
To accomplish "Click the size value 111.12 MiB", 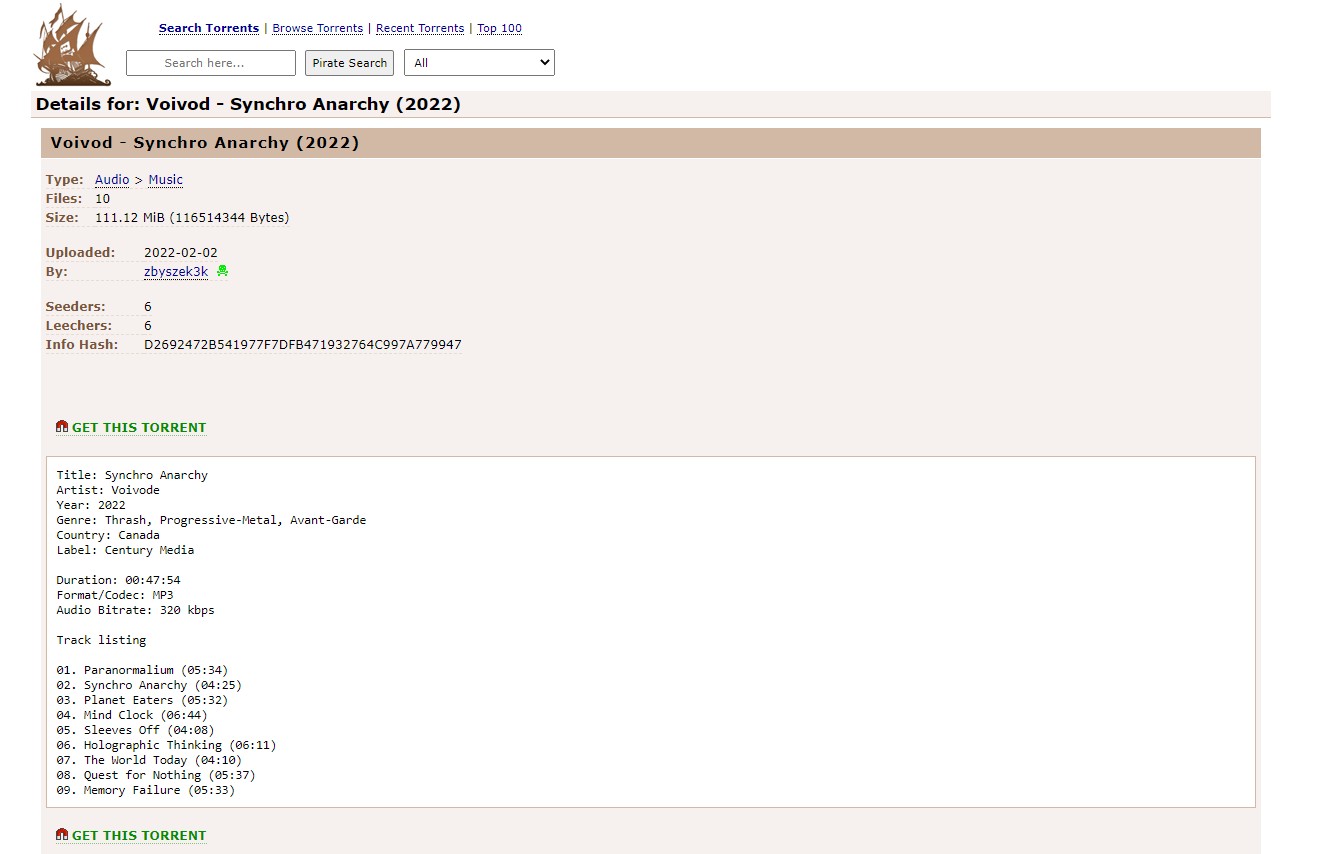I will (192, 217).
